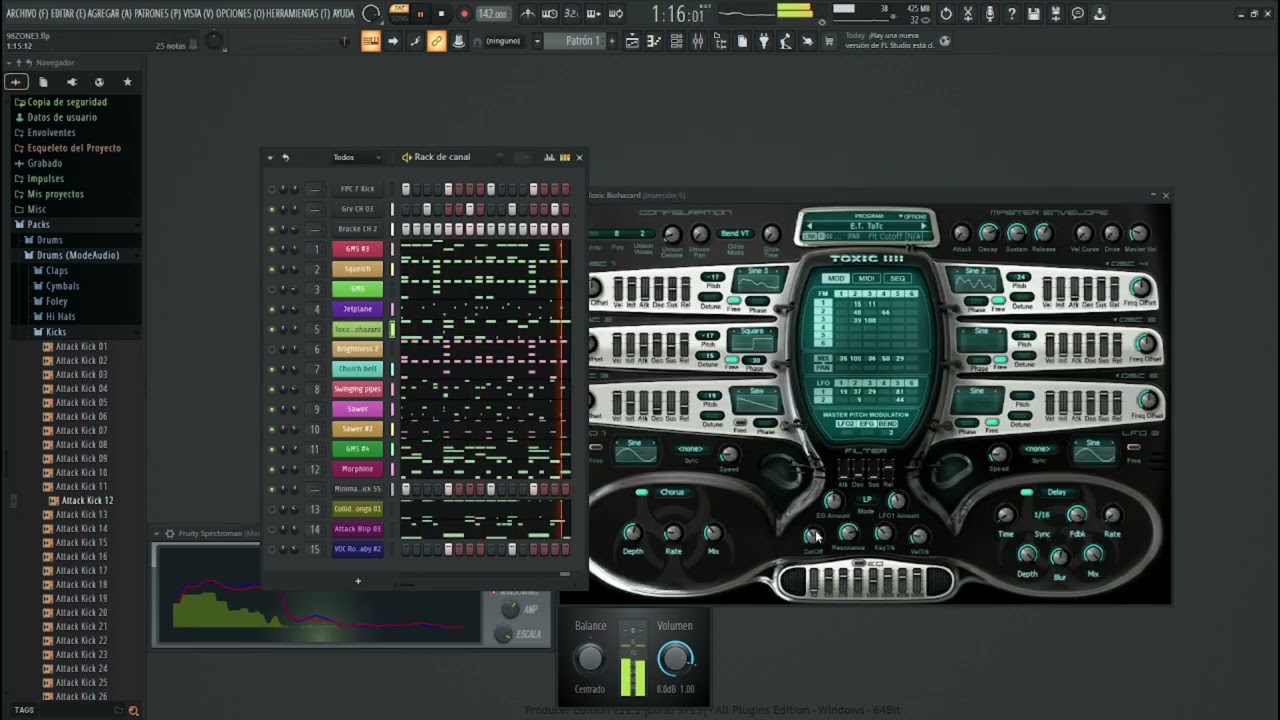Image resolution: width=1280 pixels, height=720 pixels.
Task: Click the files icon in the browser tab row
Action: pyautogui.click(x=43, y=82)
